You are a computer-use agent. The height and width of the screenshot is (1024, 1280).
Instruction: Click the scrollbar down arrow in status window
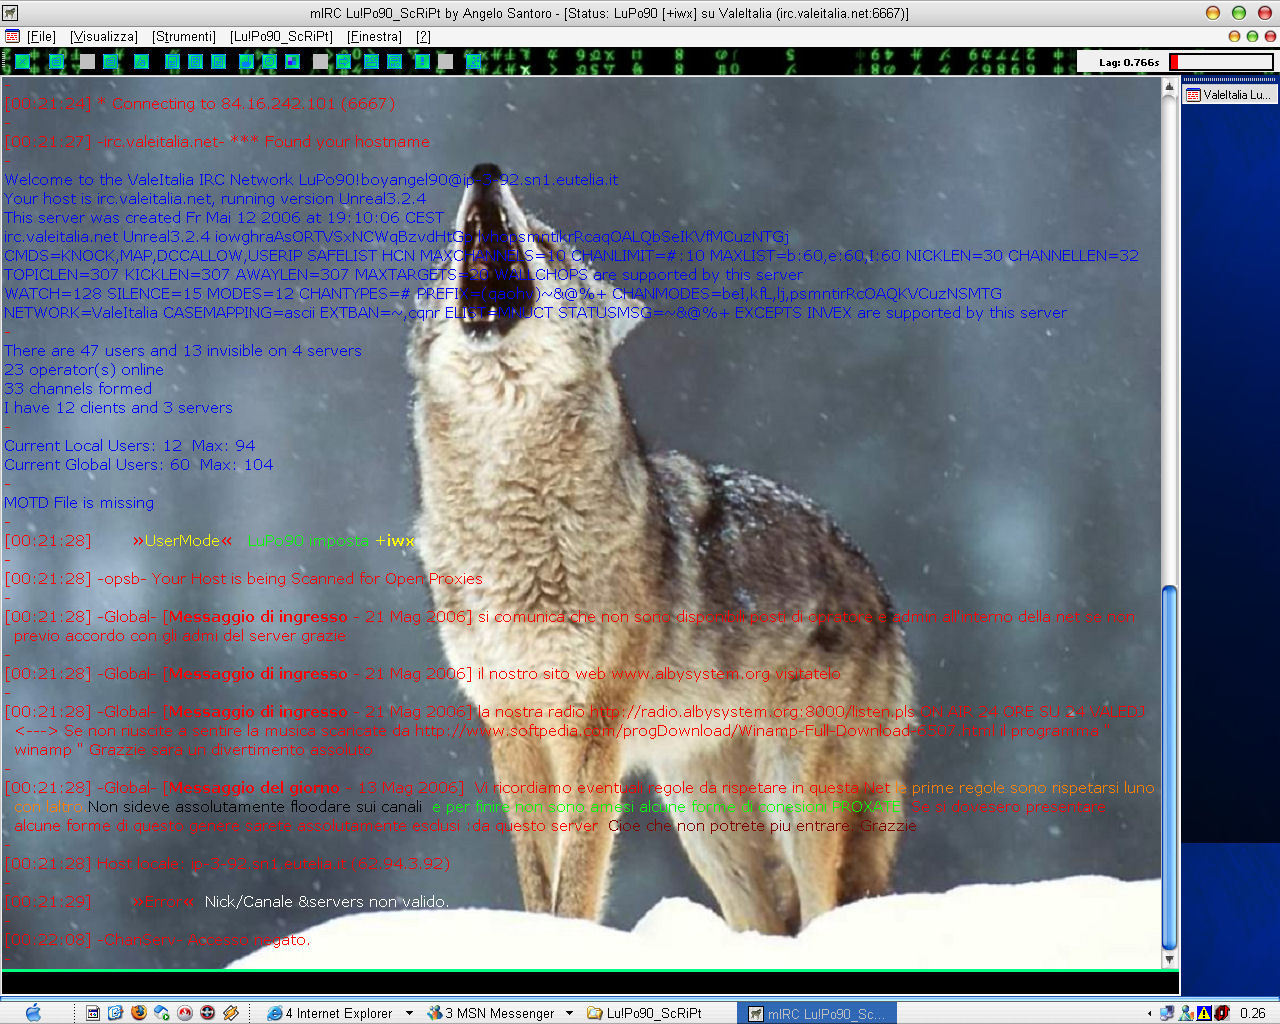click(1169, 959)
